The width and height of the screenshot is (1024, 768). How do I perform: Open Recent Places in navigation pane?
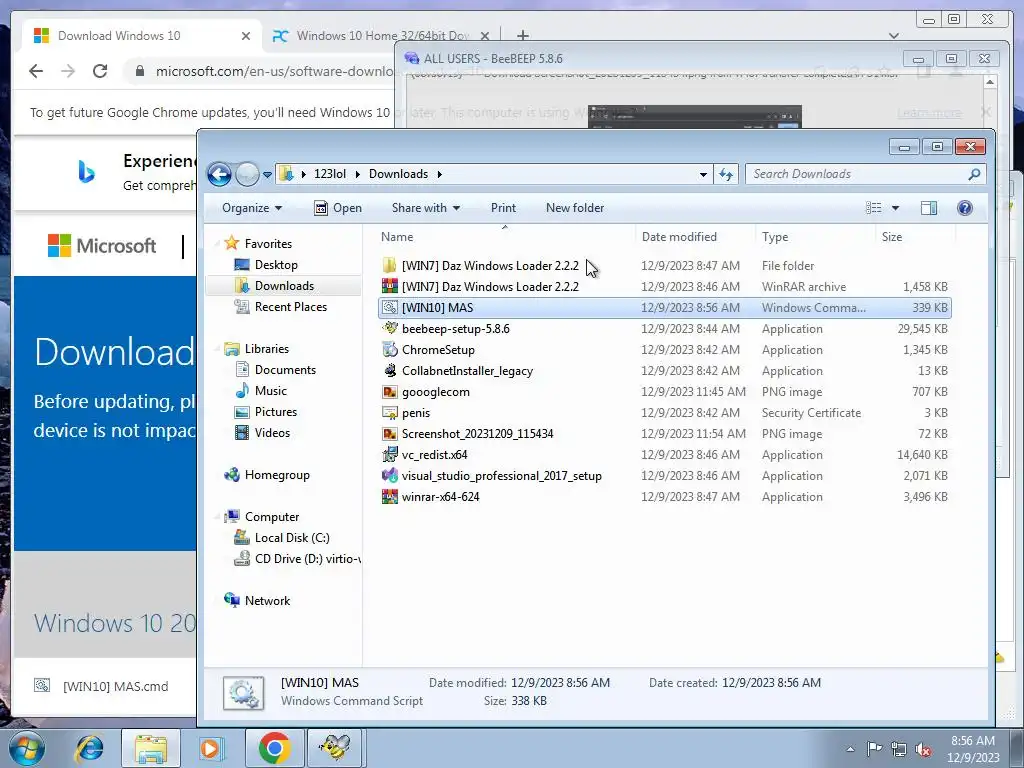click(x=281, y=306)
